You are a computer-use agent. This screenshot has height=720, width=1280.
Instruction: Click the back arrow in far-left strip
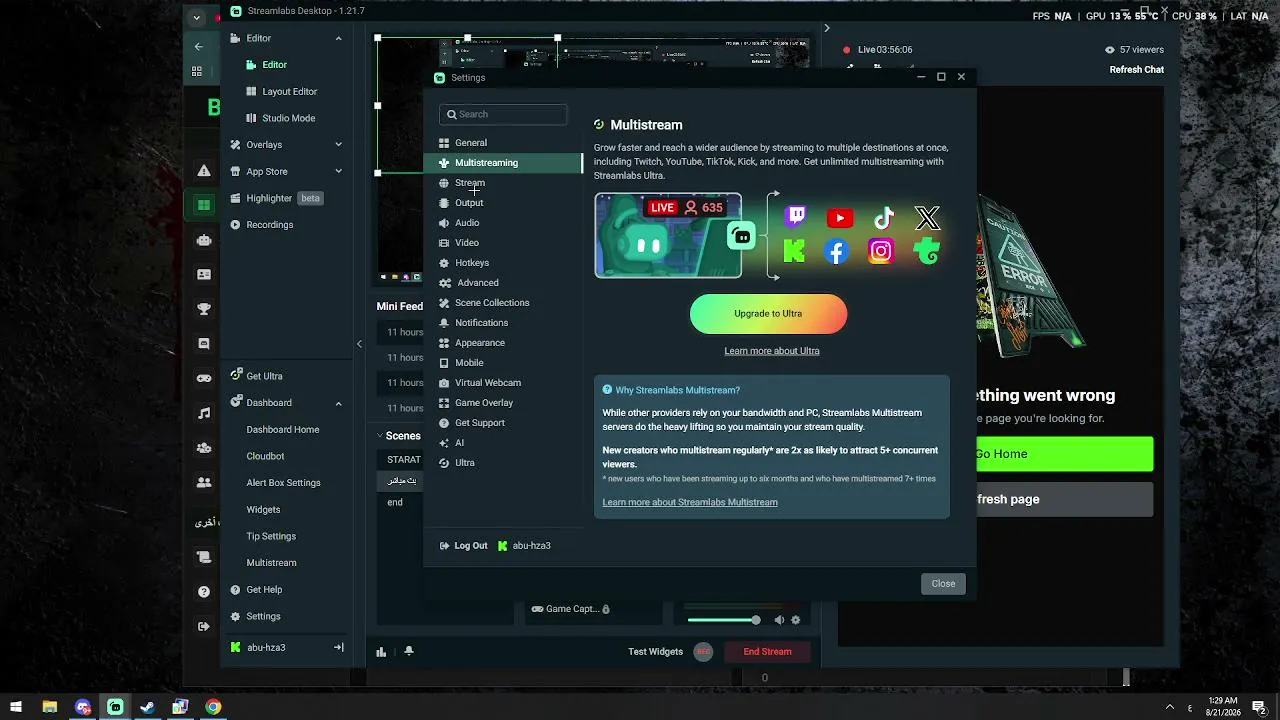198,46
